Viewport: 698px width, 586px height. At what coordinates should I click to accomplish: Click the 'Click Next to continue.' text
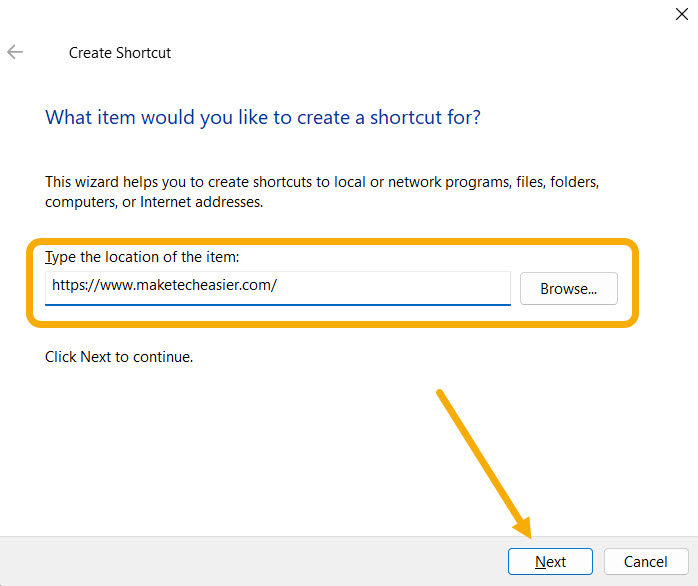coord(119,357)
